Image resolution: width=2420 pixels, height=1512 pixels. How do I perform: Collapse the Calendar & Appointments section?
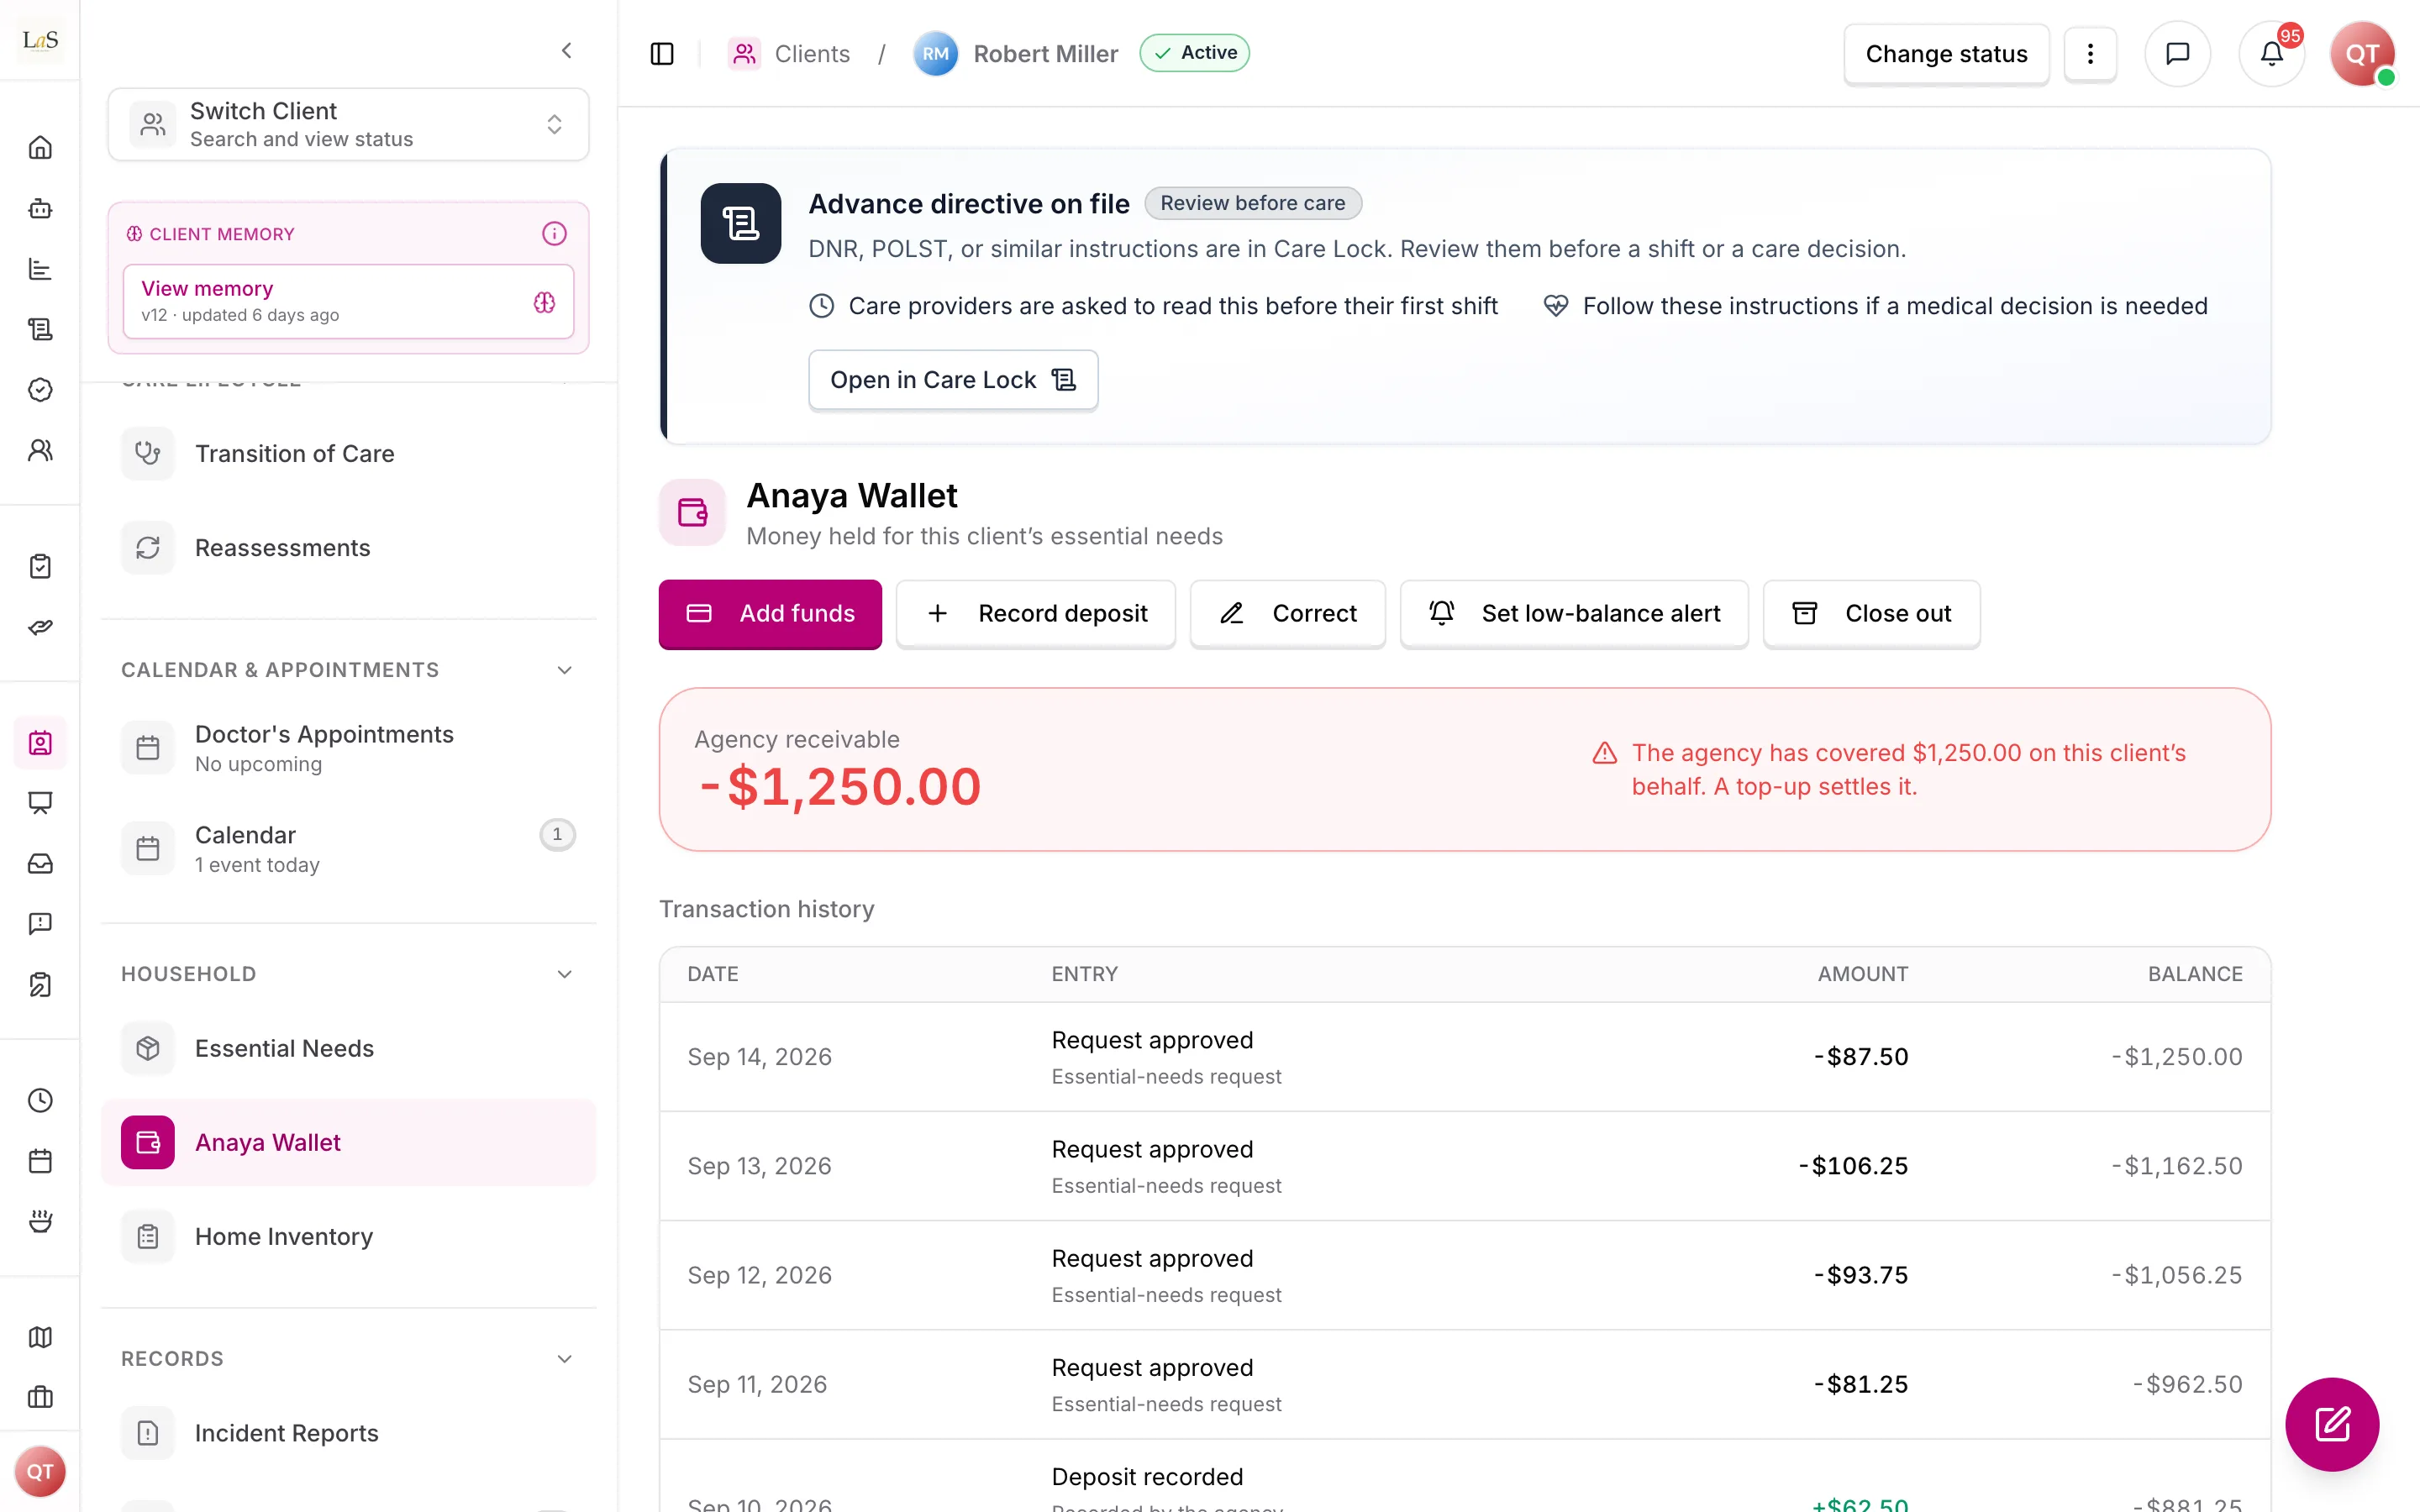[564, 670]
